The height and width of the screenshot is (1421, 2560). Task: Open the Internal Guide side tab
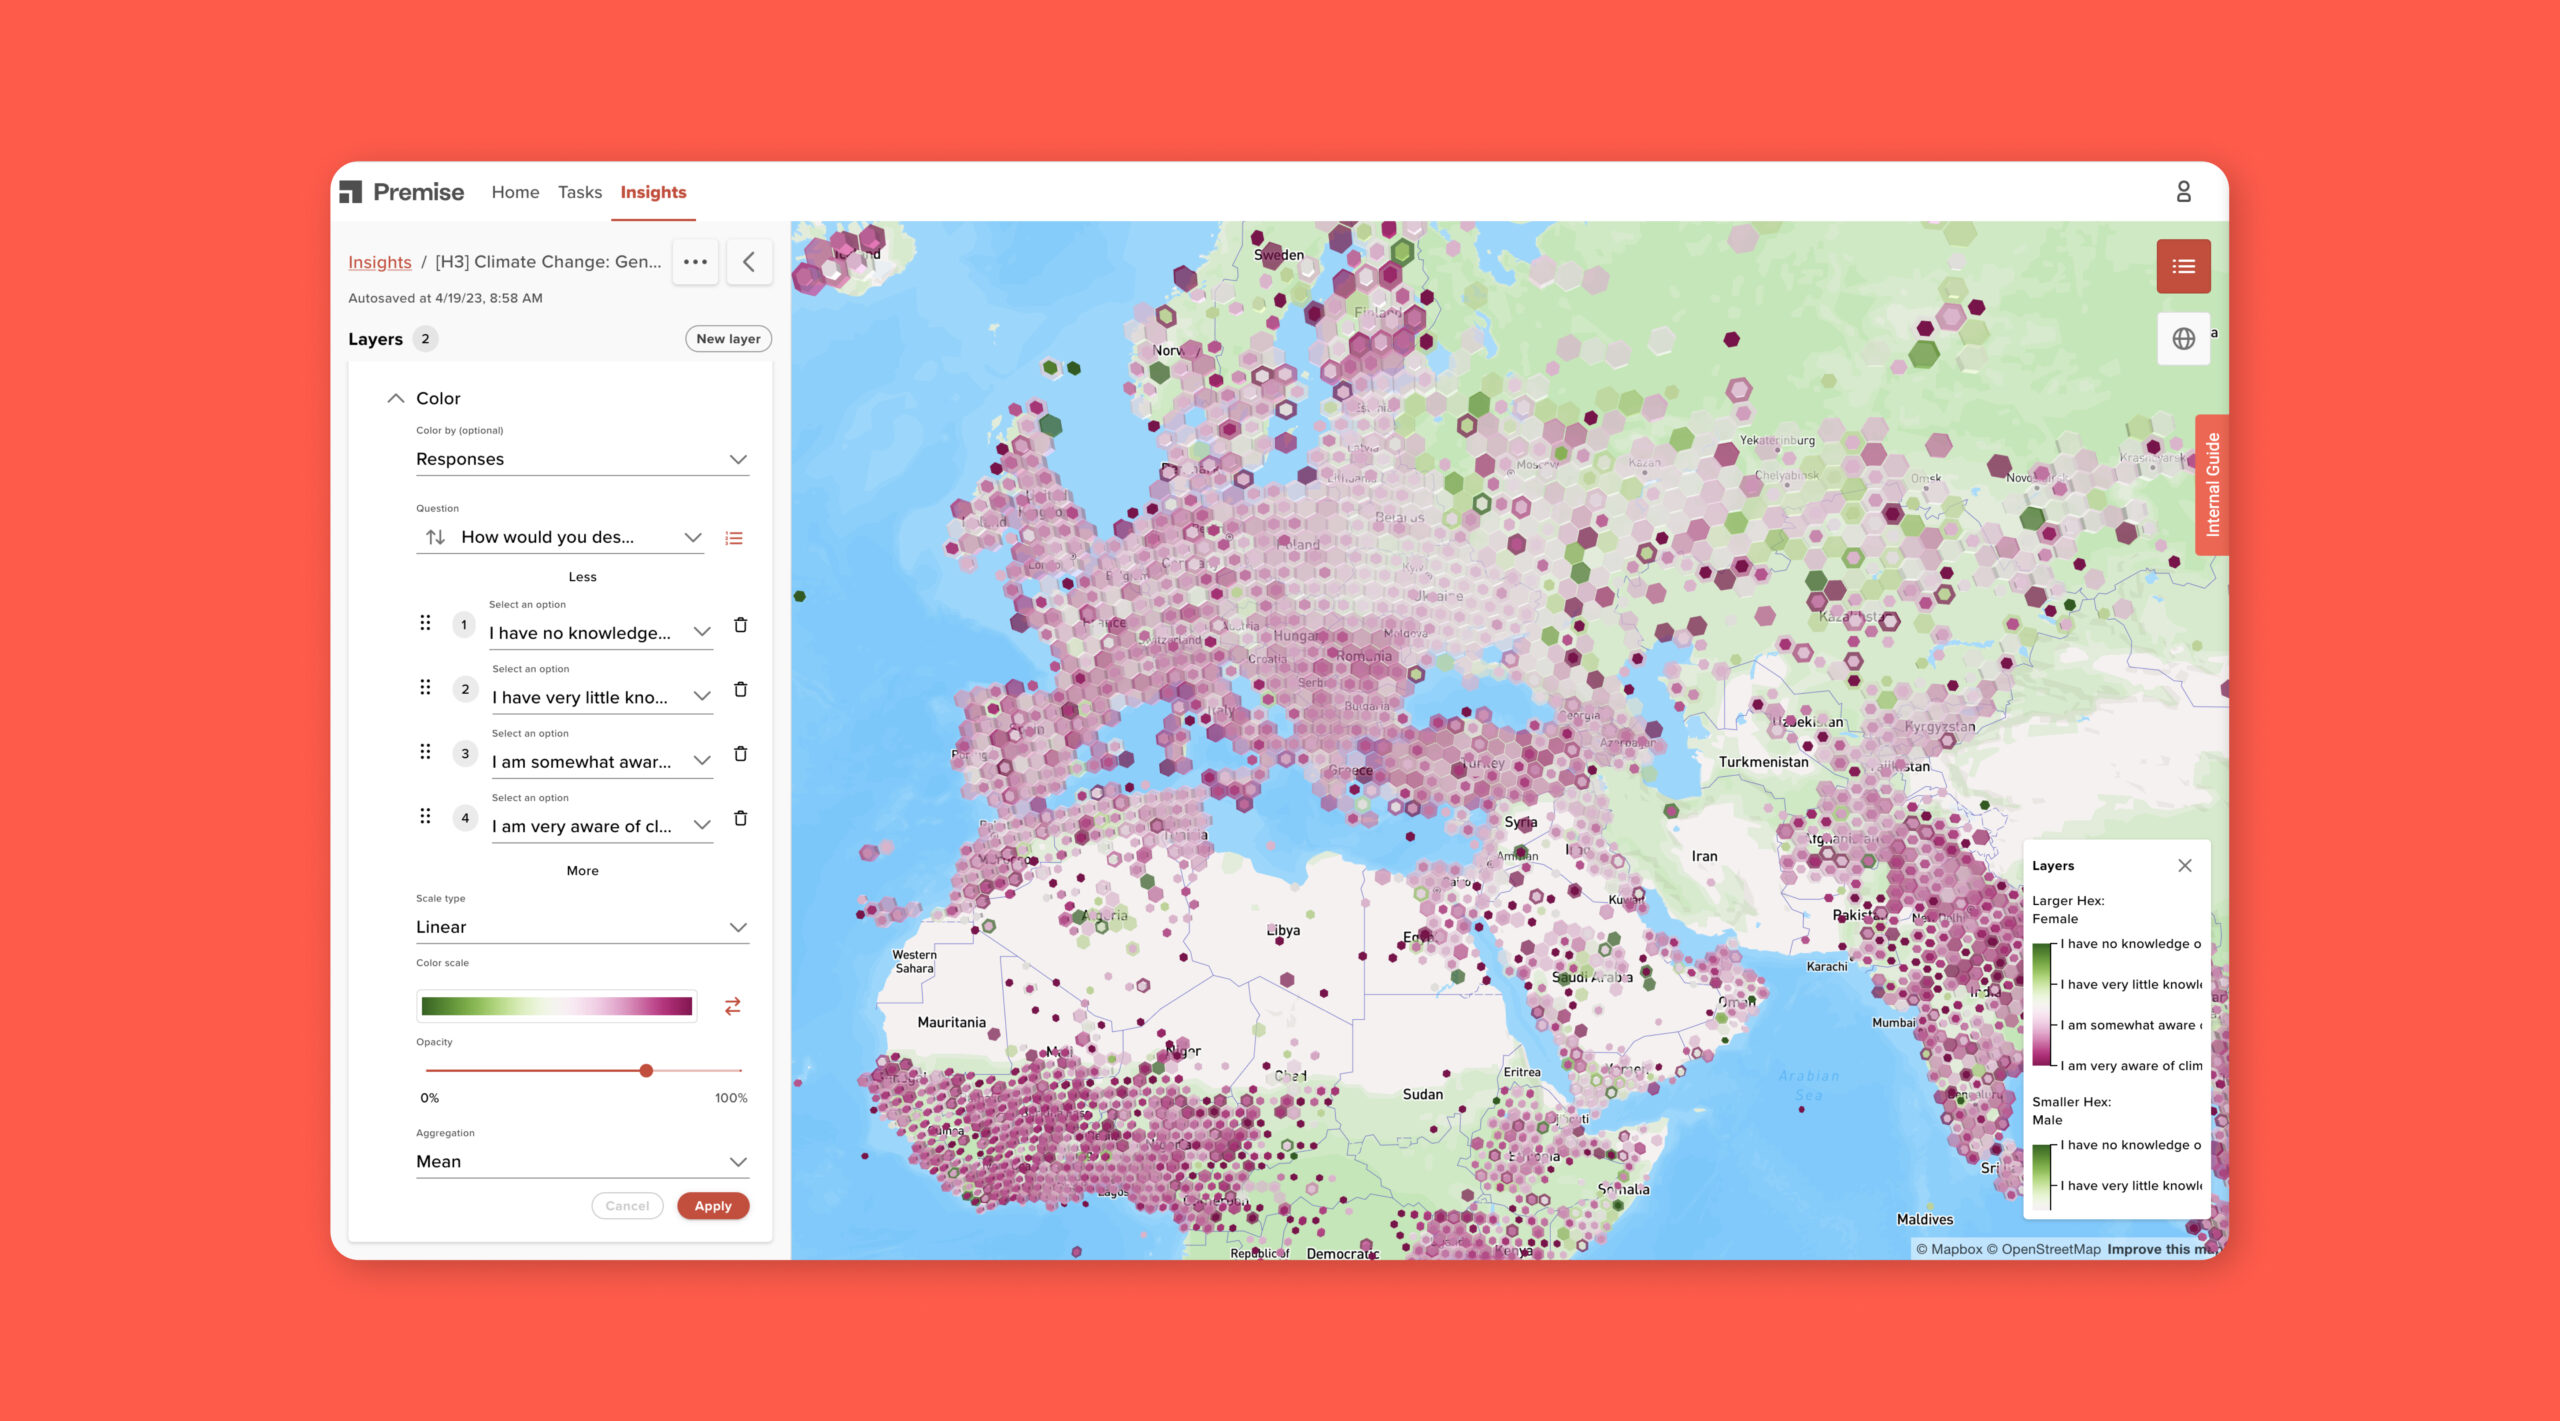point(2213,485)
